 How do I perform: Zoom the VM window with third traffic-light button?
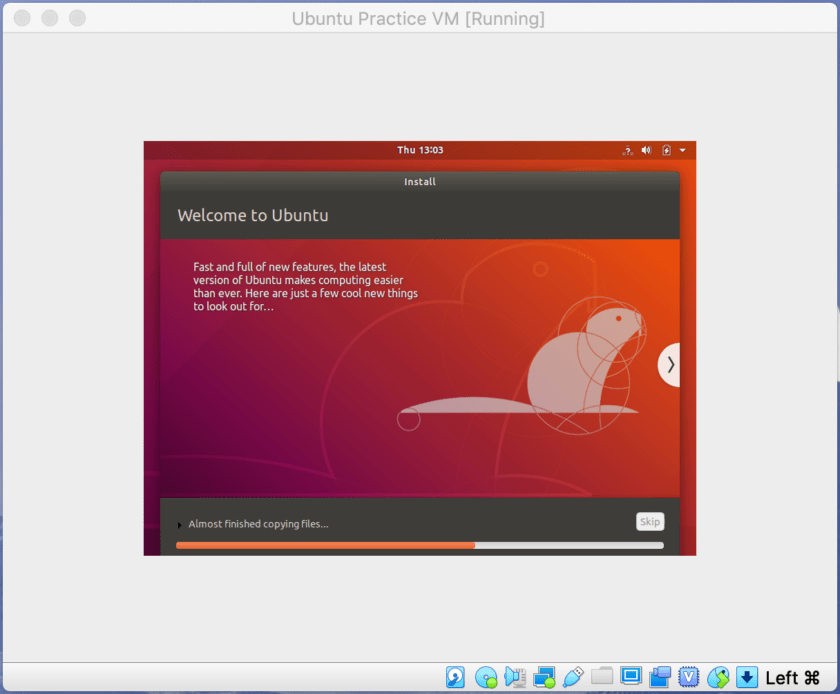(x=78, y=18)
